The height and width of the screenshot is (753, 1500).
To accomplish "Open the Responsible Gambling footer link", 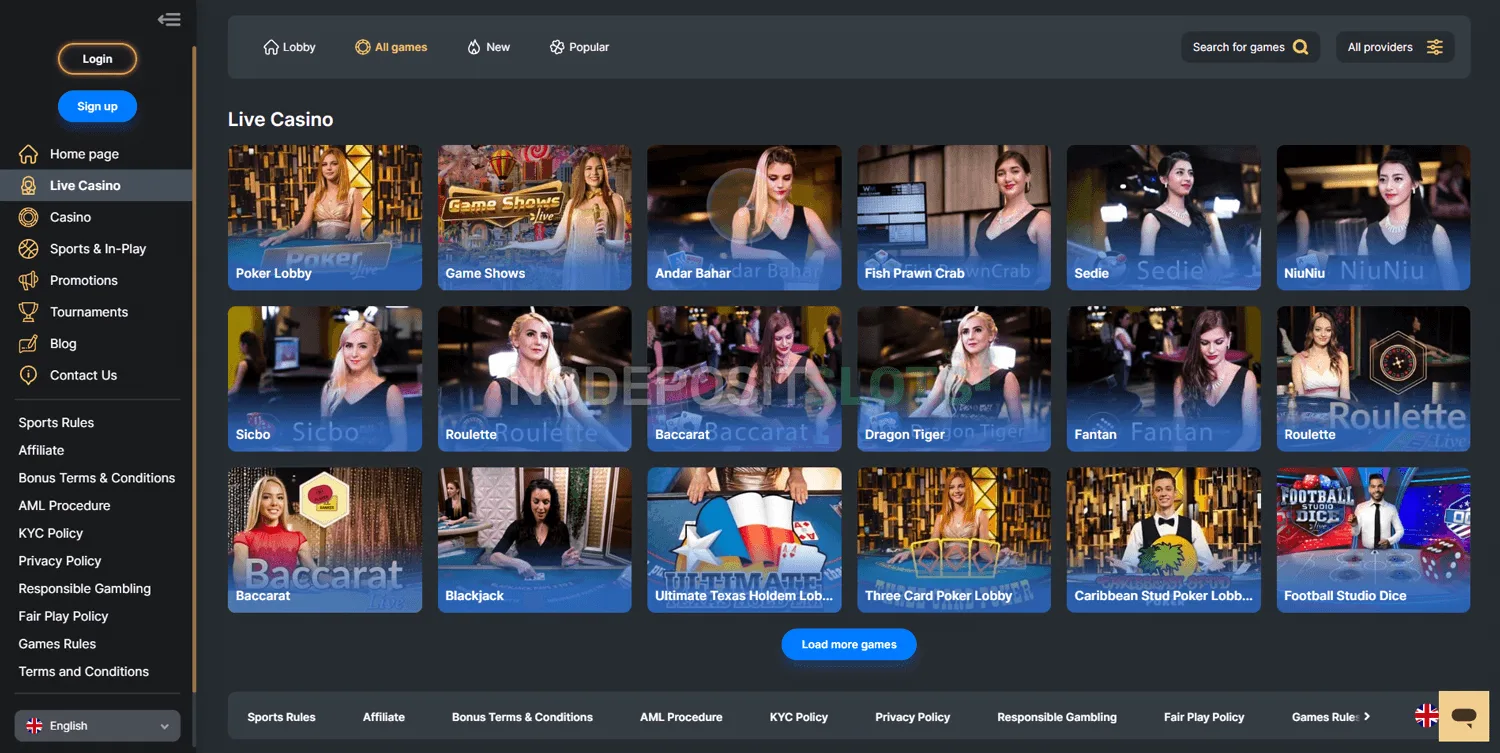I will (x=1056, y=716).
